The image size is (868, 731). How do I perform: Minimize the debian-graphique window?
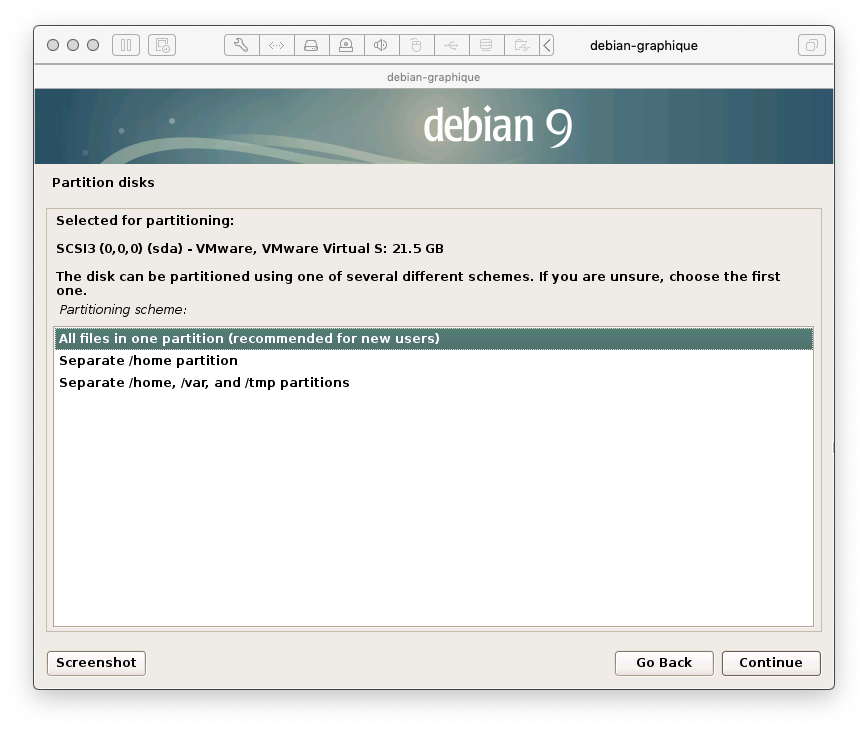(73, 45)
